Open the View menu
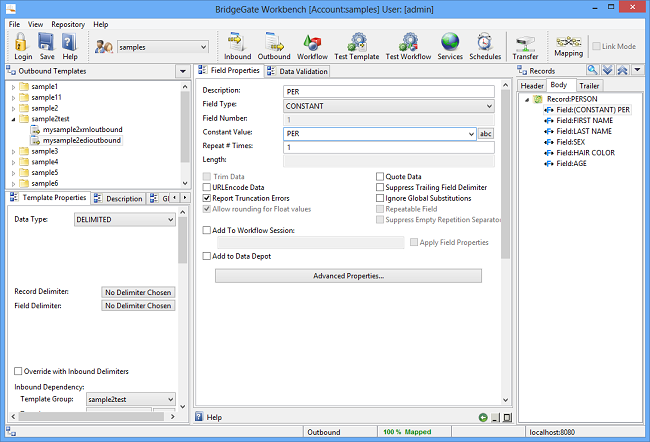 (x=35, y=24)
